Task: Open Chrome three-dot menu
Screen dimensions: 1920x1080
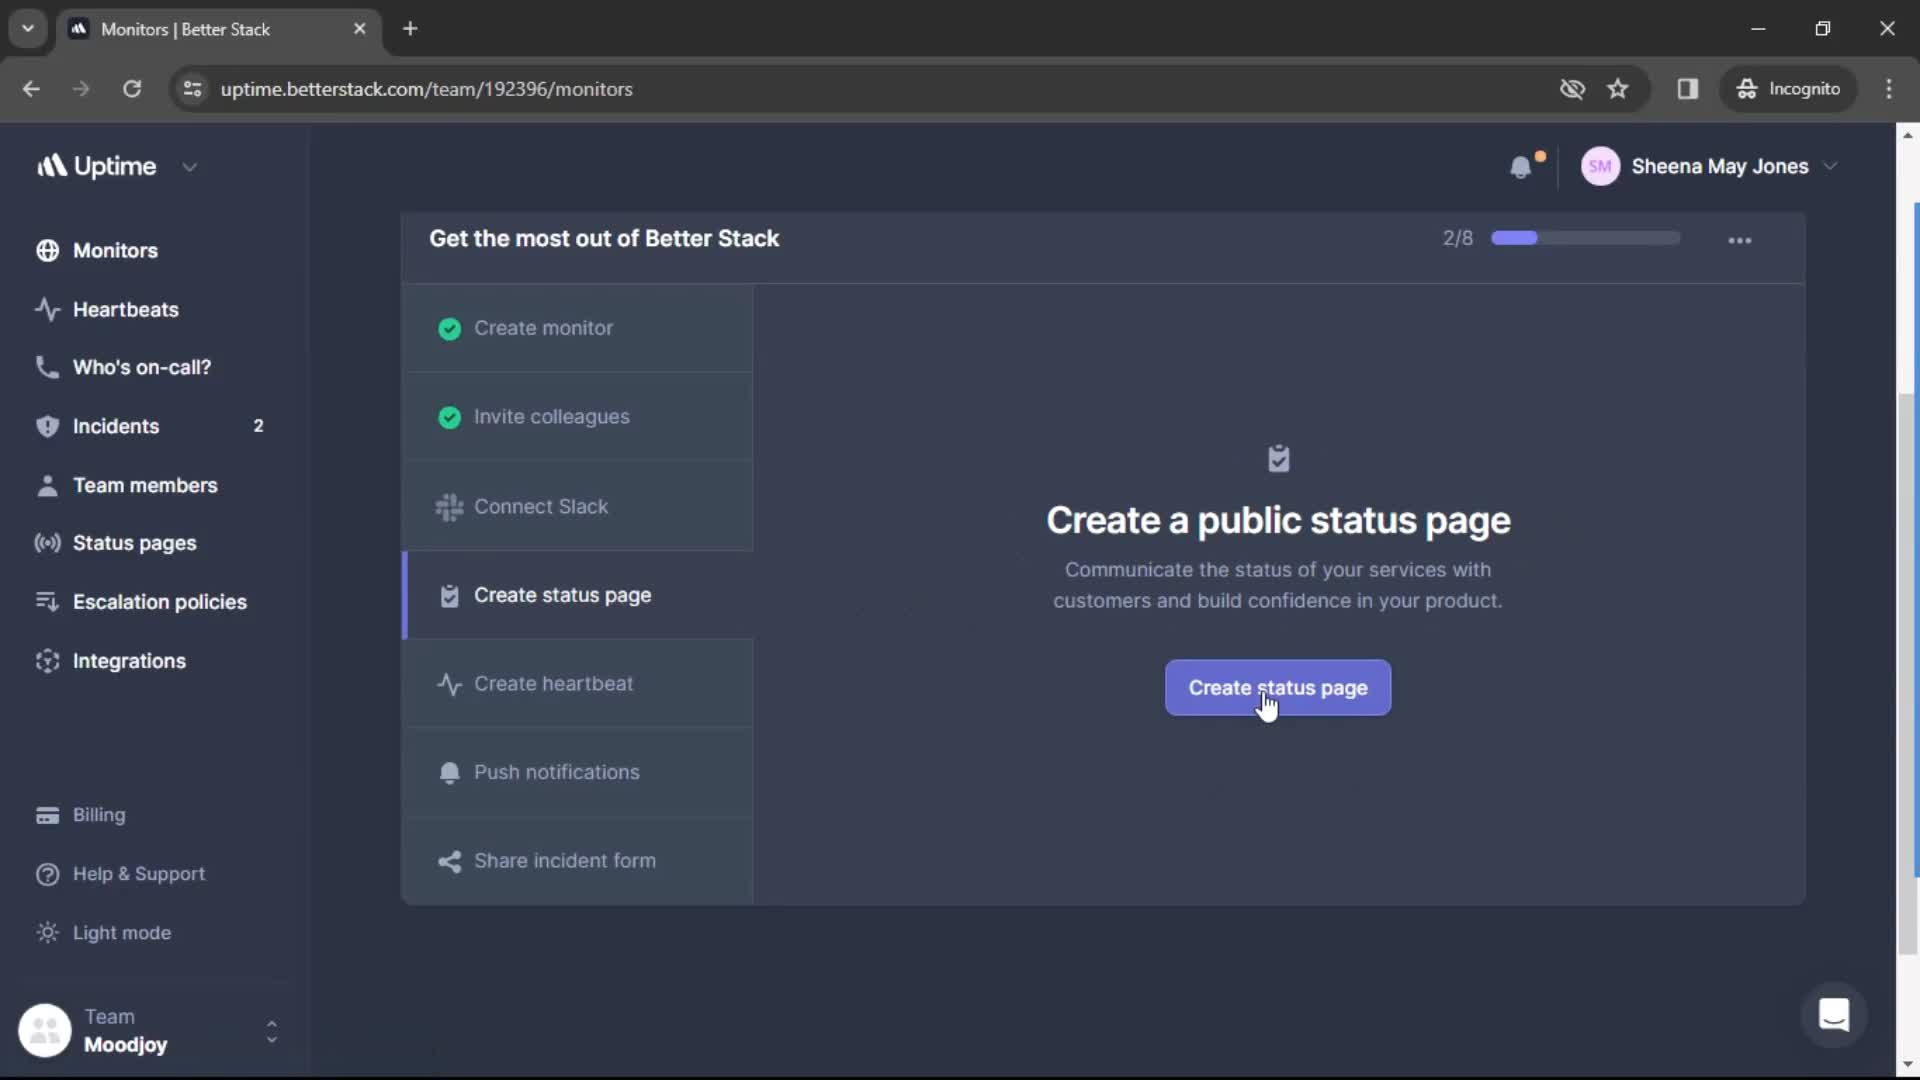Action: (1889, 89)
